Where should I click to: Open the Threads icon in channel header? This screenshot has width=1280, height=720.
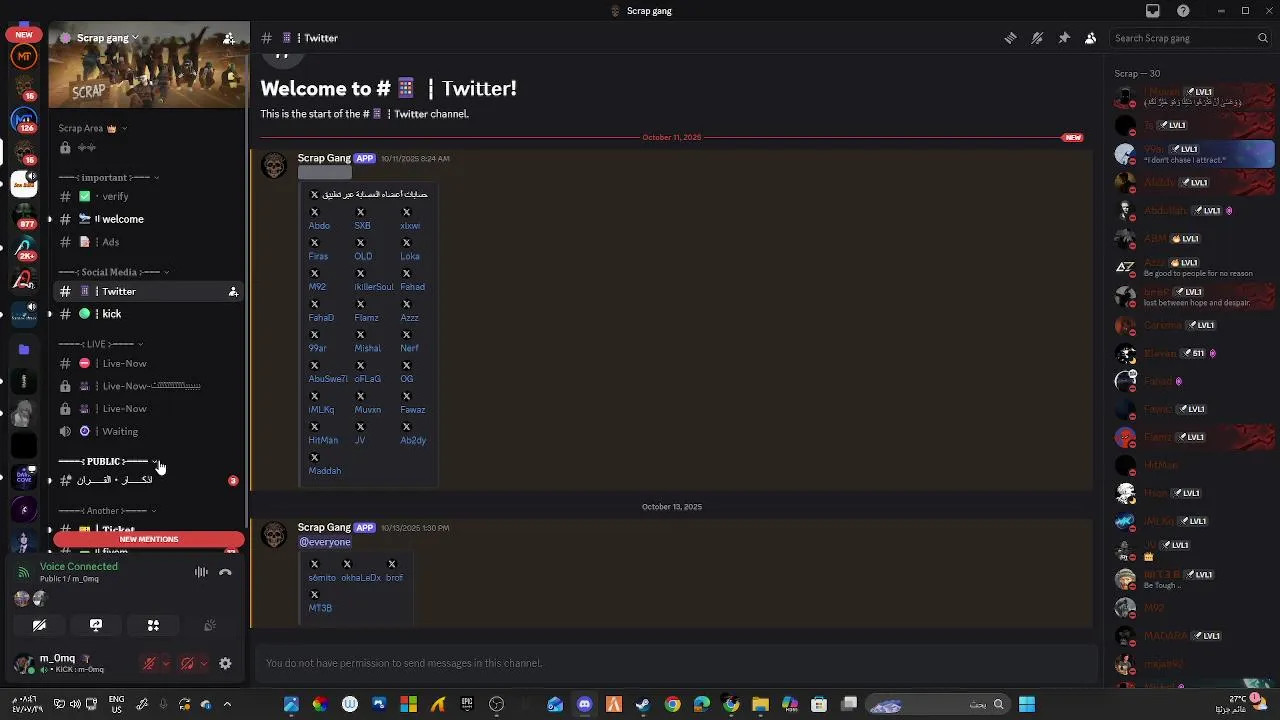(1010, 38)
